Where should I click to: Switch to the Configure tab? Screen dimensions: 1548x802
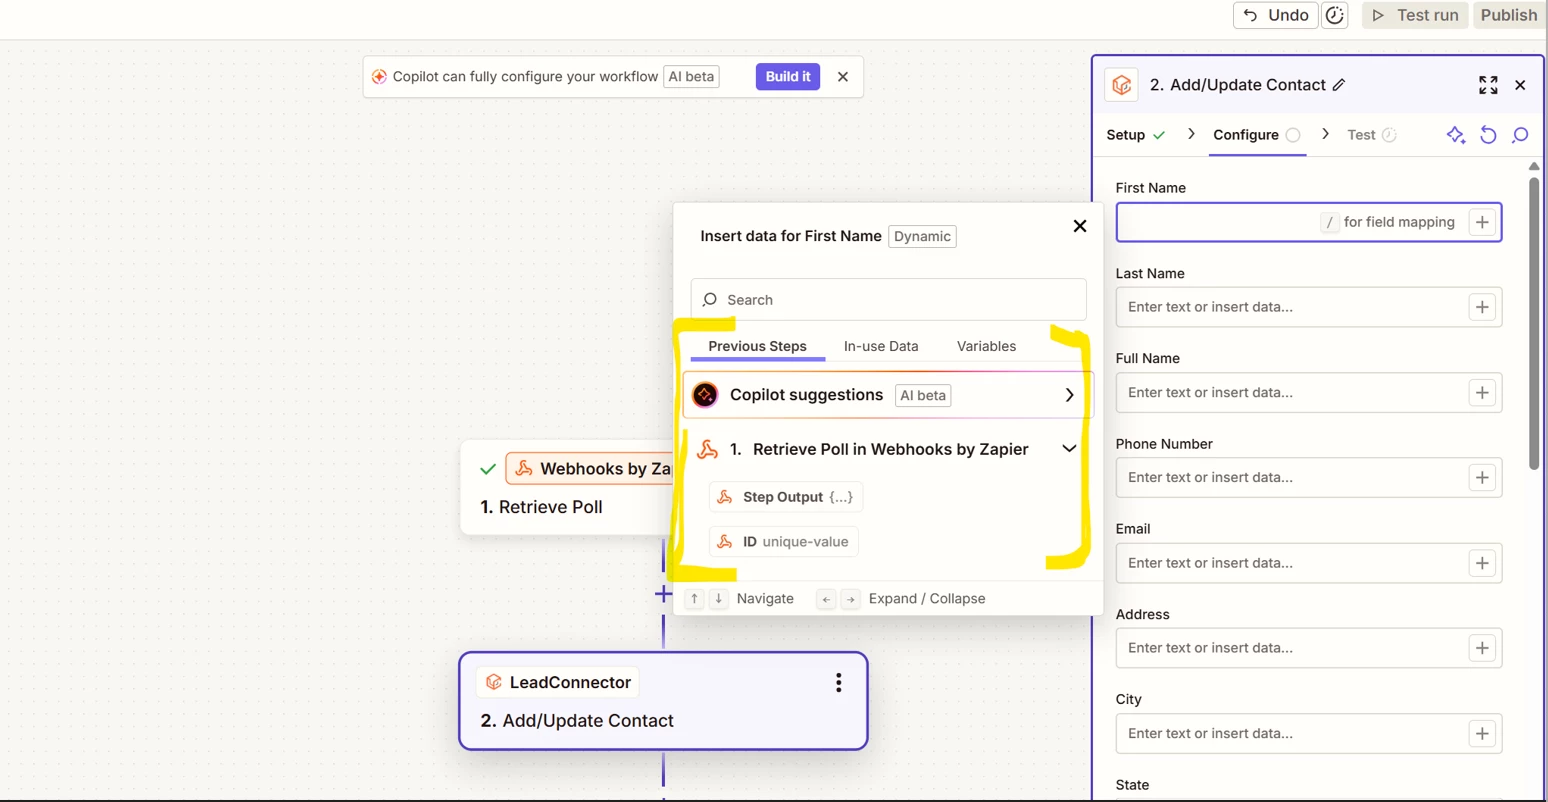(x=1256, y=135)
